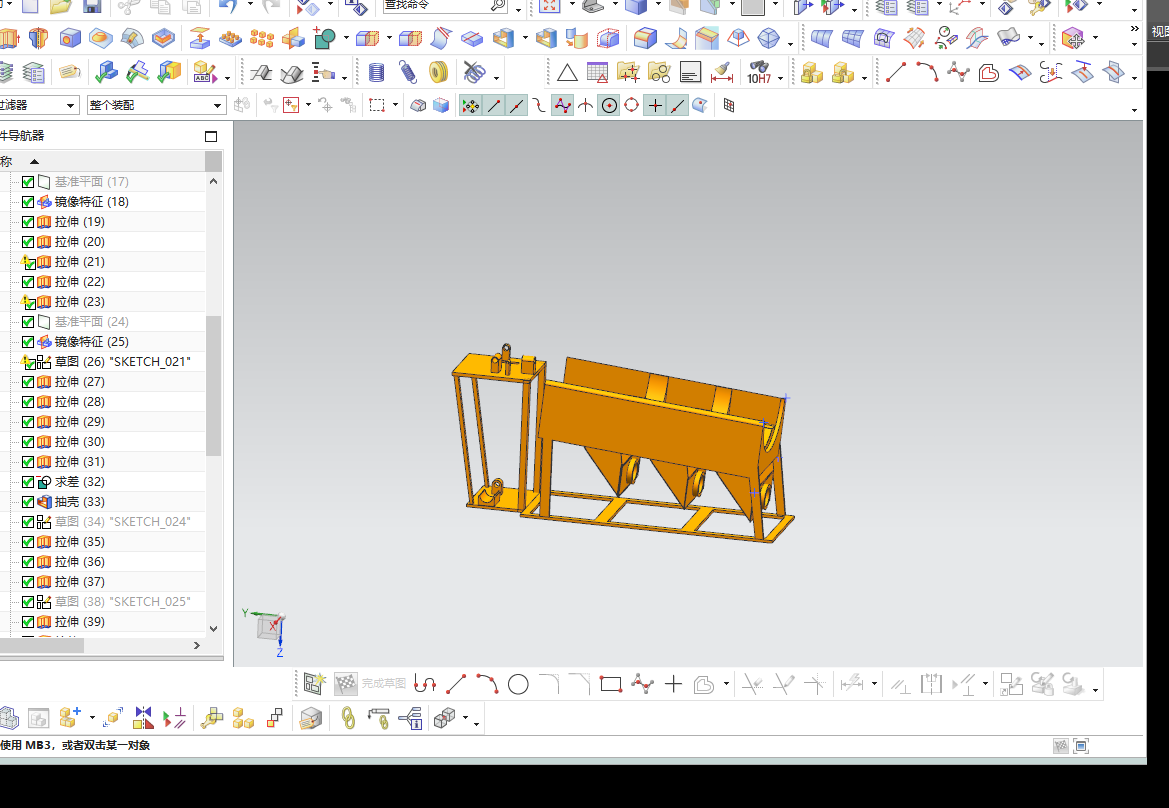Uncheck the 抽壳 (33) feature checkbox

tap(28, 502)
